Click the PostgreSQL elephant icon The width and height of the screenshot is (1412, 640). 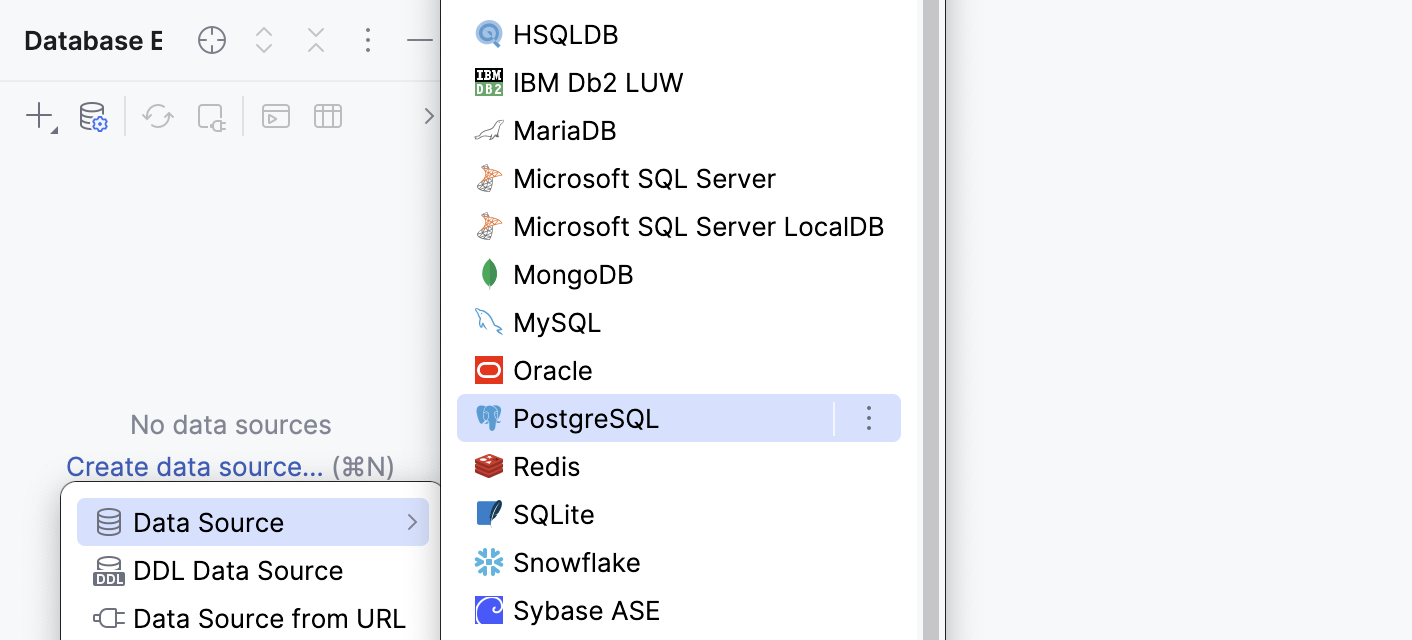(x=489, y=418)
